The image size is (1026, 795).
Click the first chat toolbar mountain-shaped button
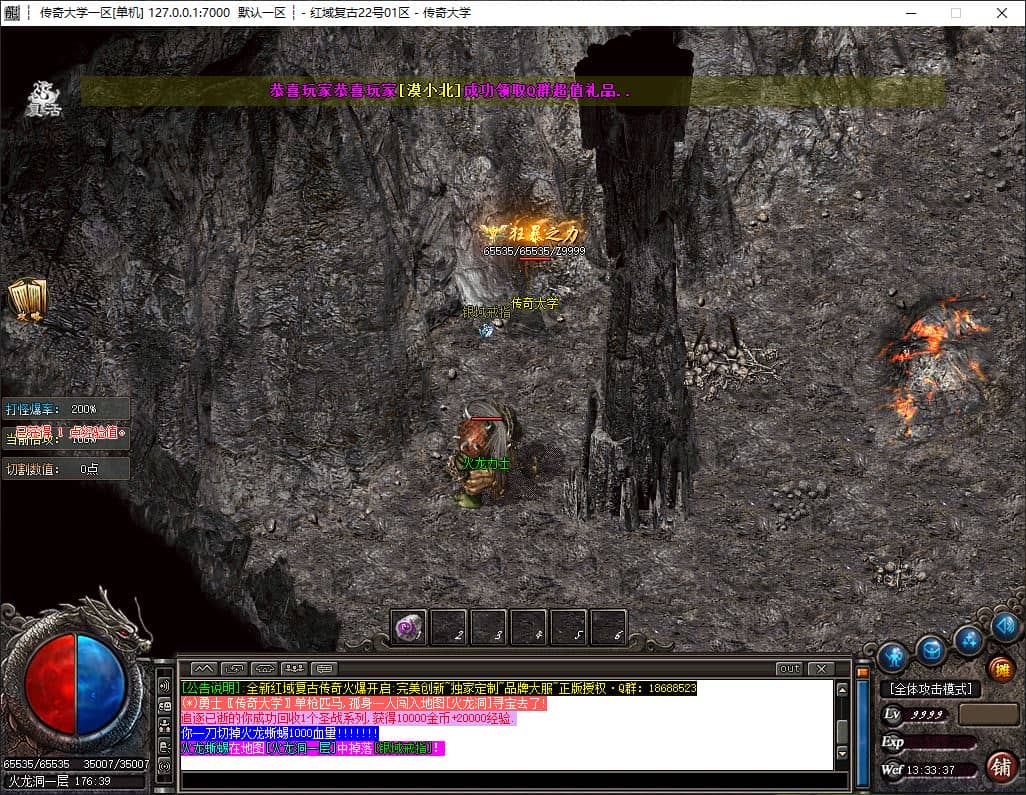click(x=203, y=668)
